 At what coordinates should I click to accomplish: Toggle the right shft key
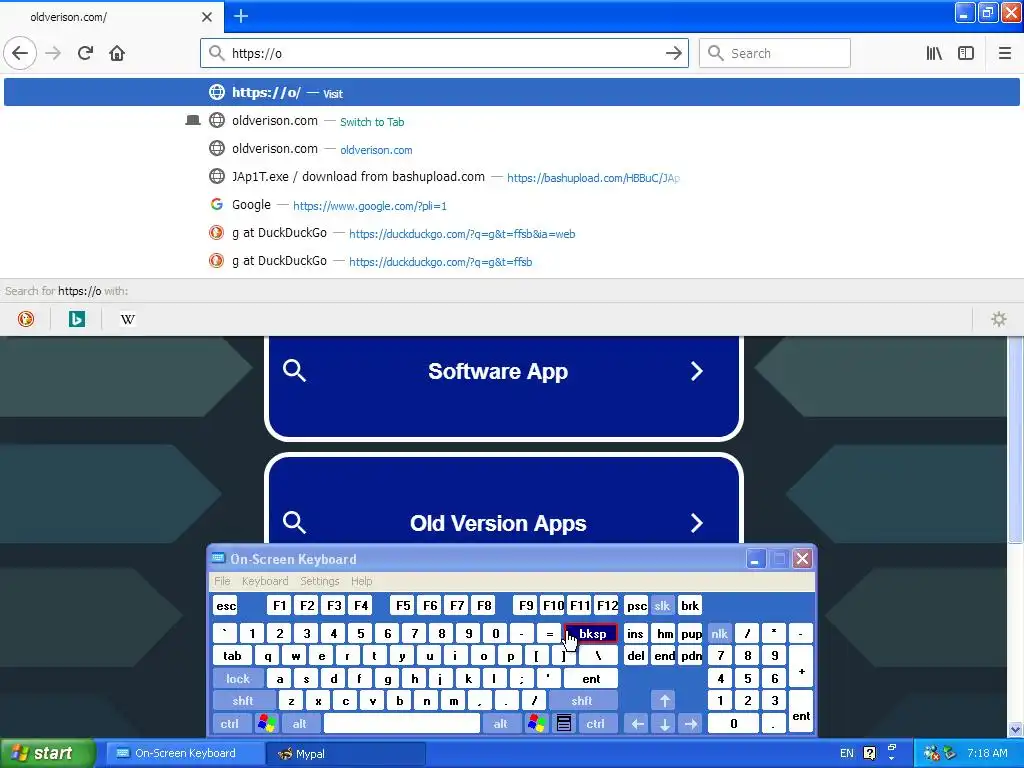581,701
